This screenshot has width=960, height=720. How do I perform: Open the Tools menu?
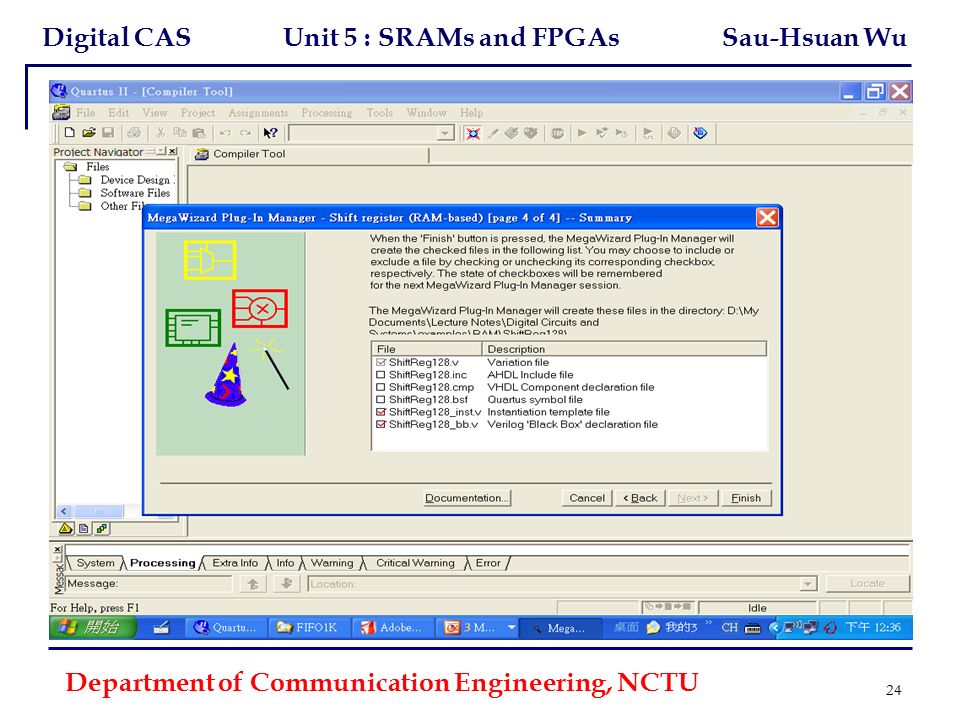pos(380,113)
